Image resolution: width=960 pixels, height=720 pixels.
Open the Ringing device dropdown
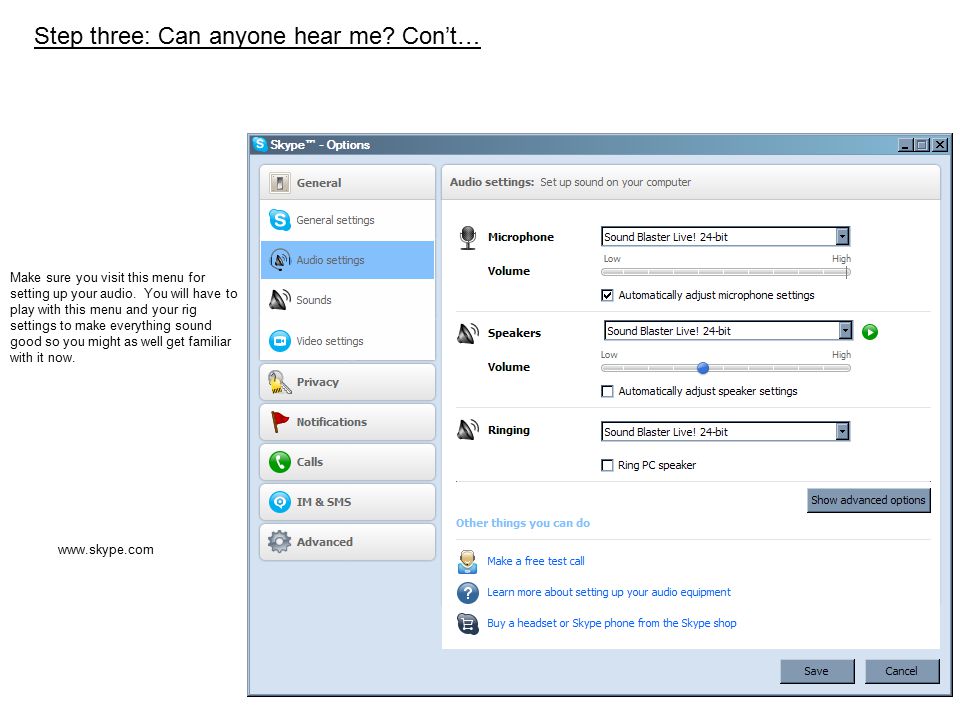pos(842,432)
